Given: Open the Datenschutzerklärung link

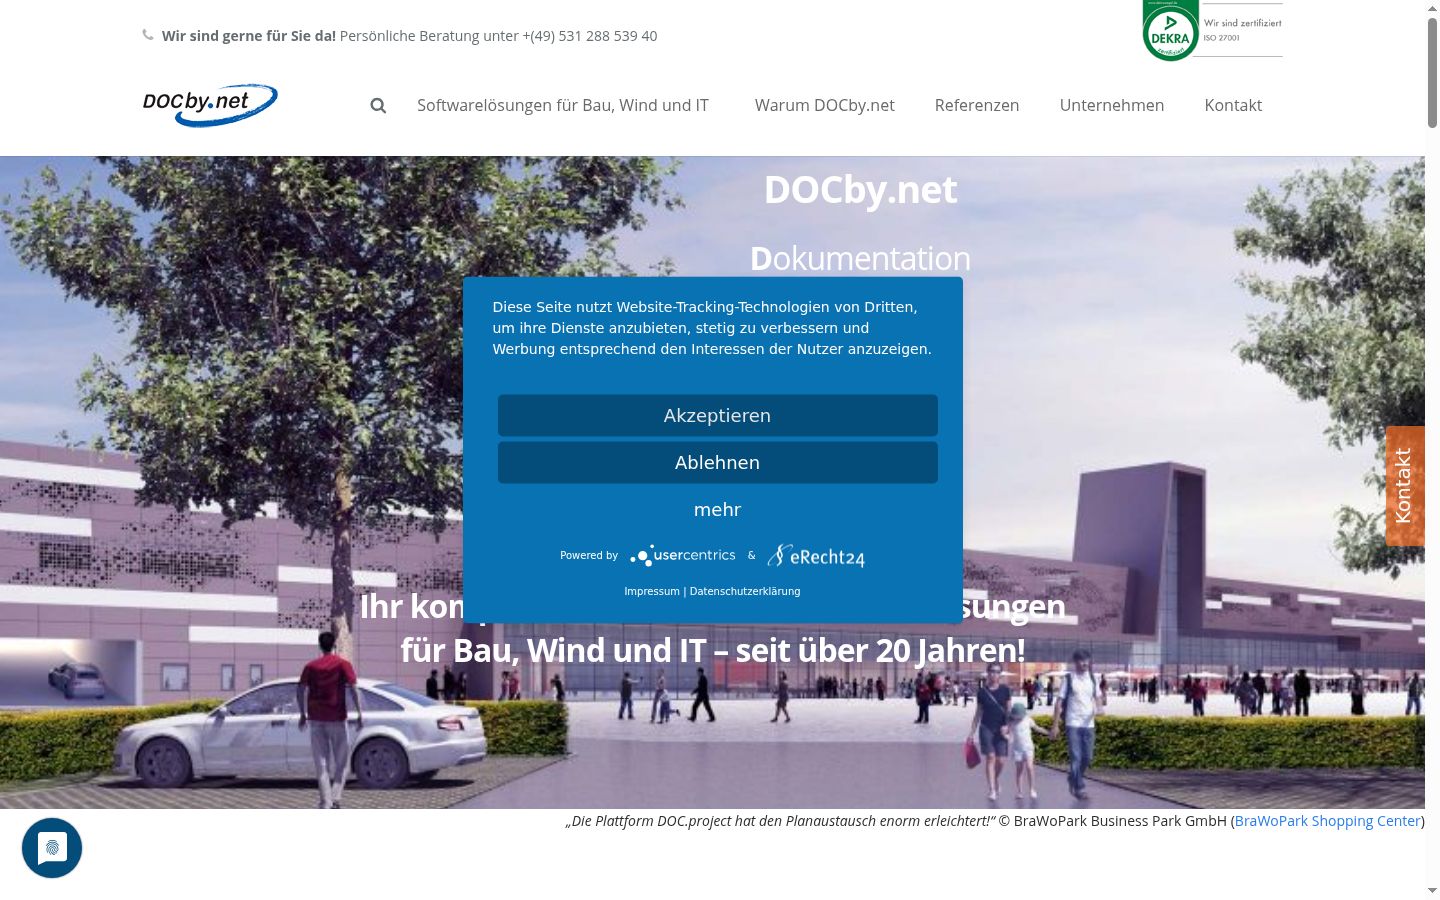Looking at the screenshot, I should (745, 591).
